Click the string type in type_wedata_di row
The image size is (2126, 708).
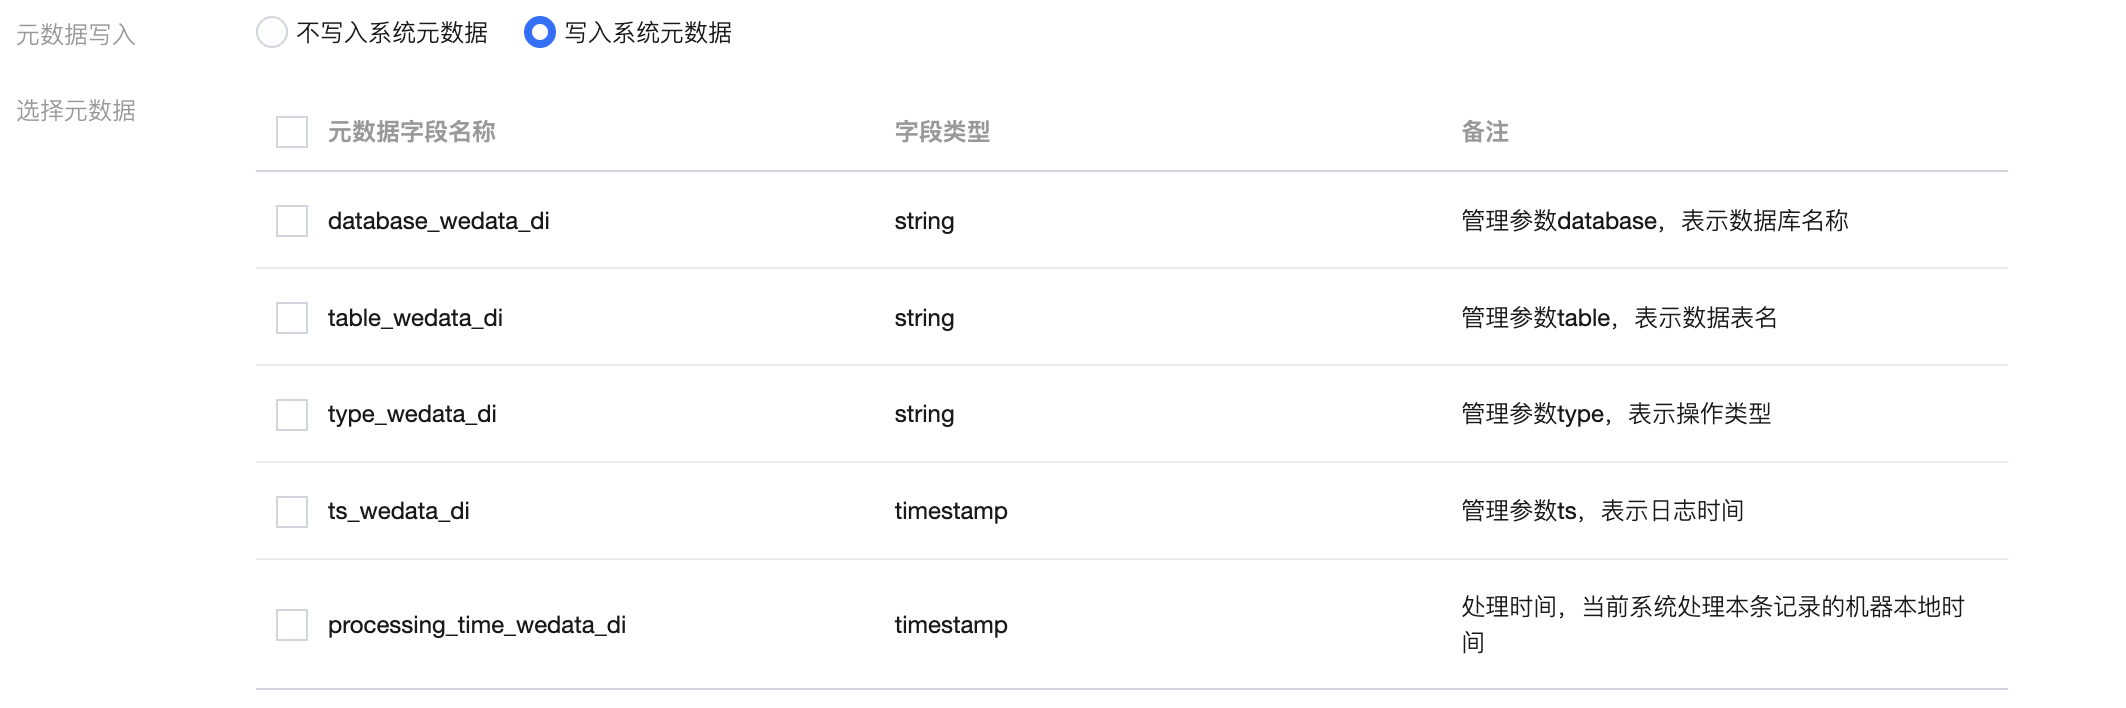[x=924, y=414]
